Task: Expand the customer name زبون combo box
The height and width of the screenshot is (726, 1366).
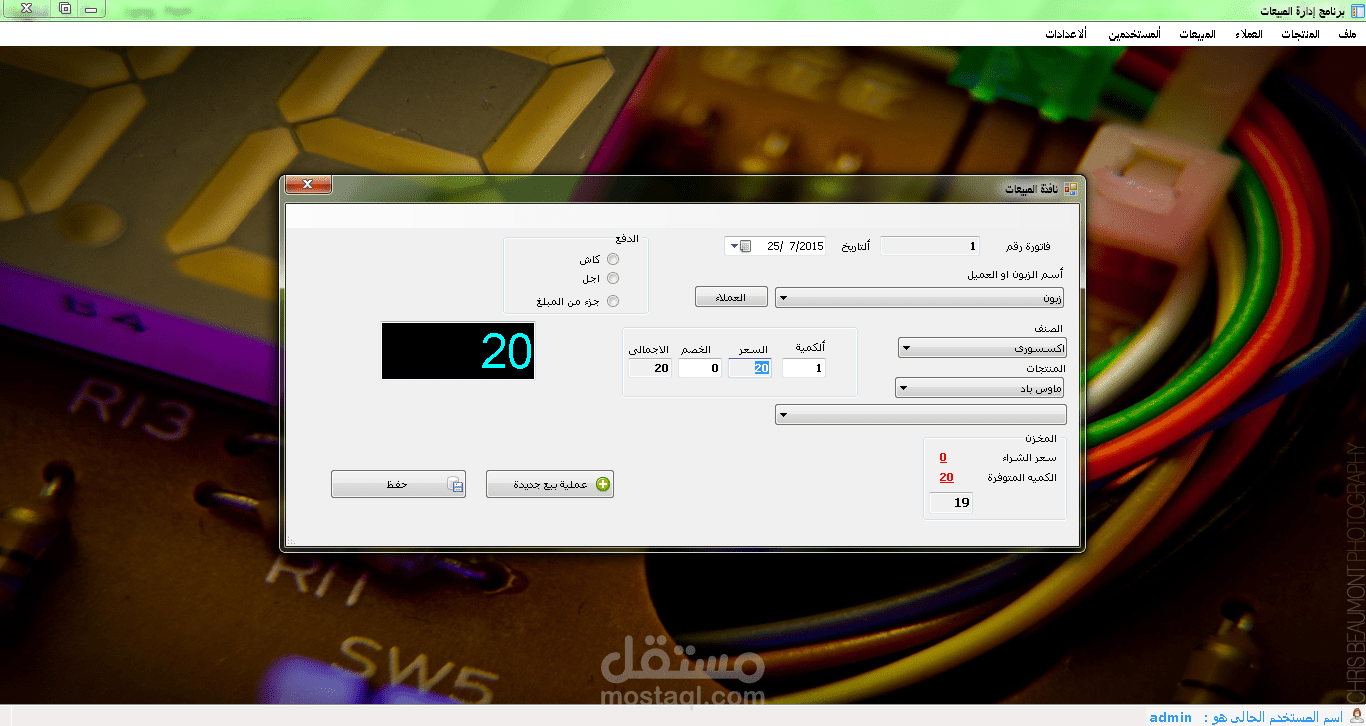Action: point(920,297)
